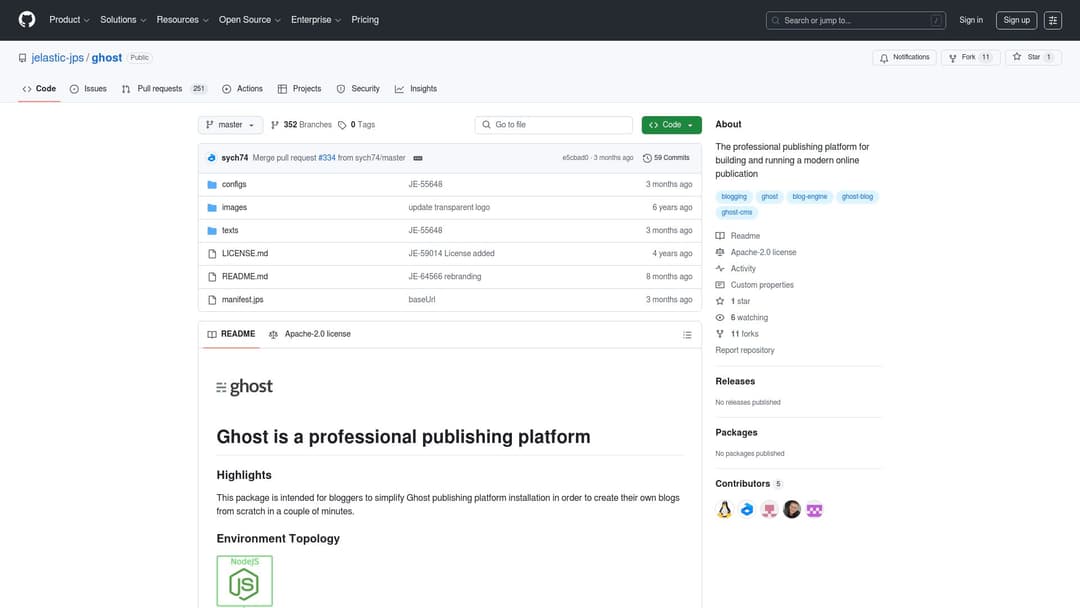Click the ghost-cms topic tag
This screenshot has width=1080, height=608.
pos(736,213)
